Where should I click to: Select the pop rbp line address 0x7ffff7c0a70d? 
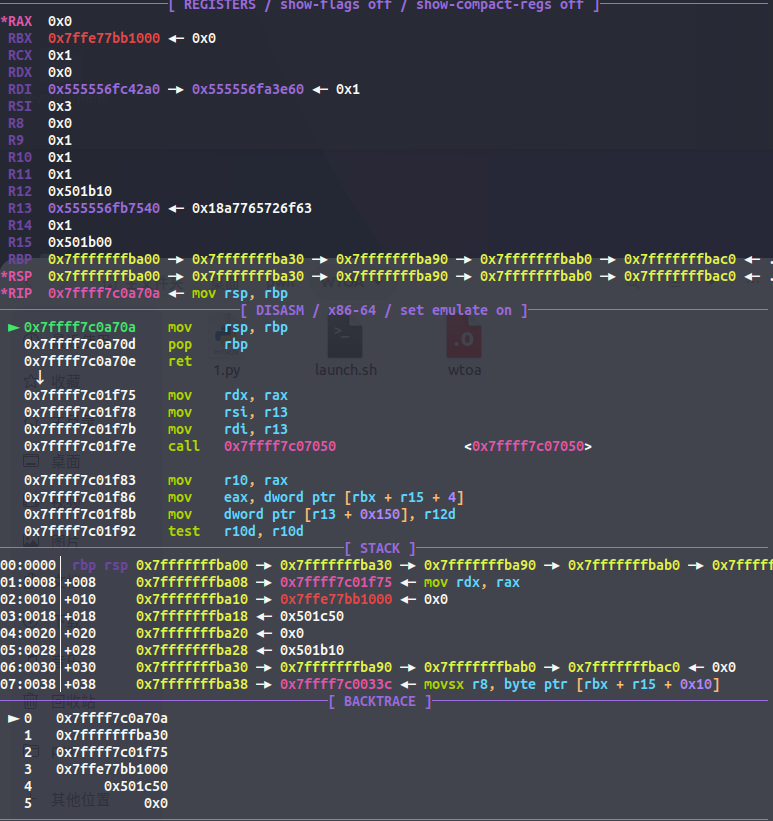[x=80, y=345]
